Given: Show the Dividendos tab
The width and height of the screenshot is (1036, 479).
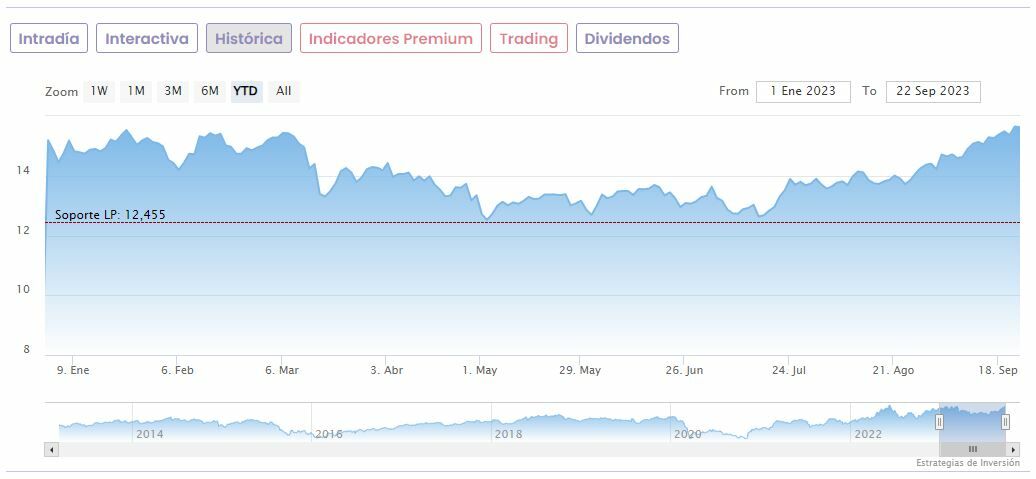Looking at the screenshot, I should [x=627, y=39].
